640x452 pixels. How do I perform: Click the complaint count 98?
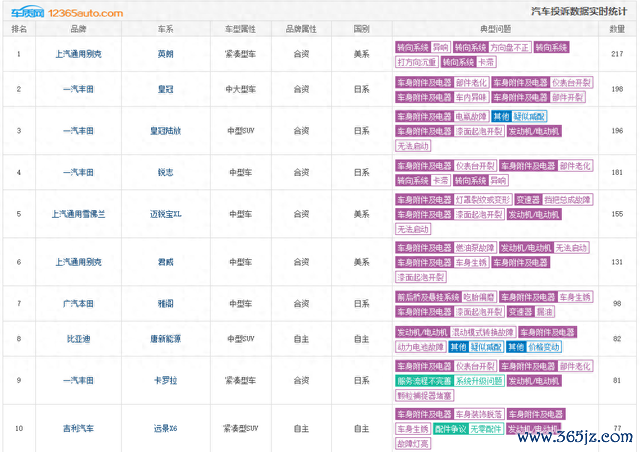tap(617, 304)
